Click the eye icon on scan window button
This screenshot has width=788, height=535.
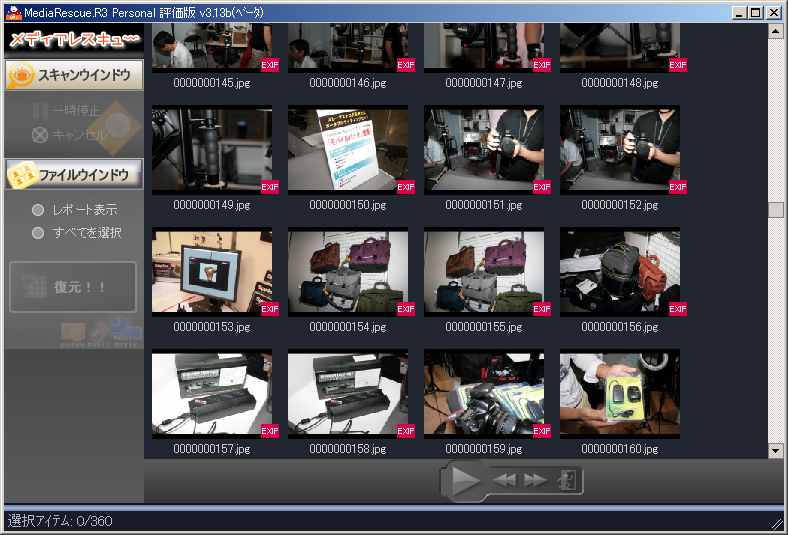click(21, 75)
